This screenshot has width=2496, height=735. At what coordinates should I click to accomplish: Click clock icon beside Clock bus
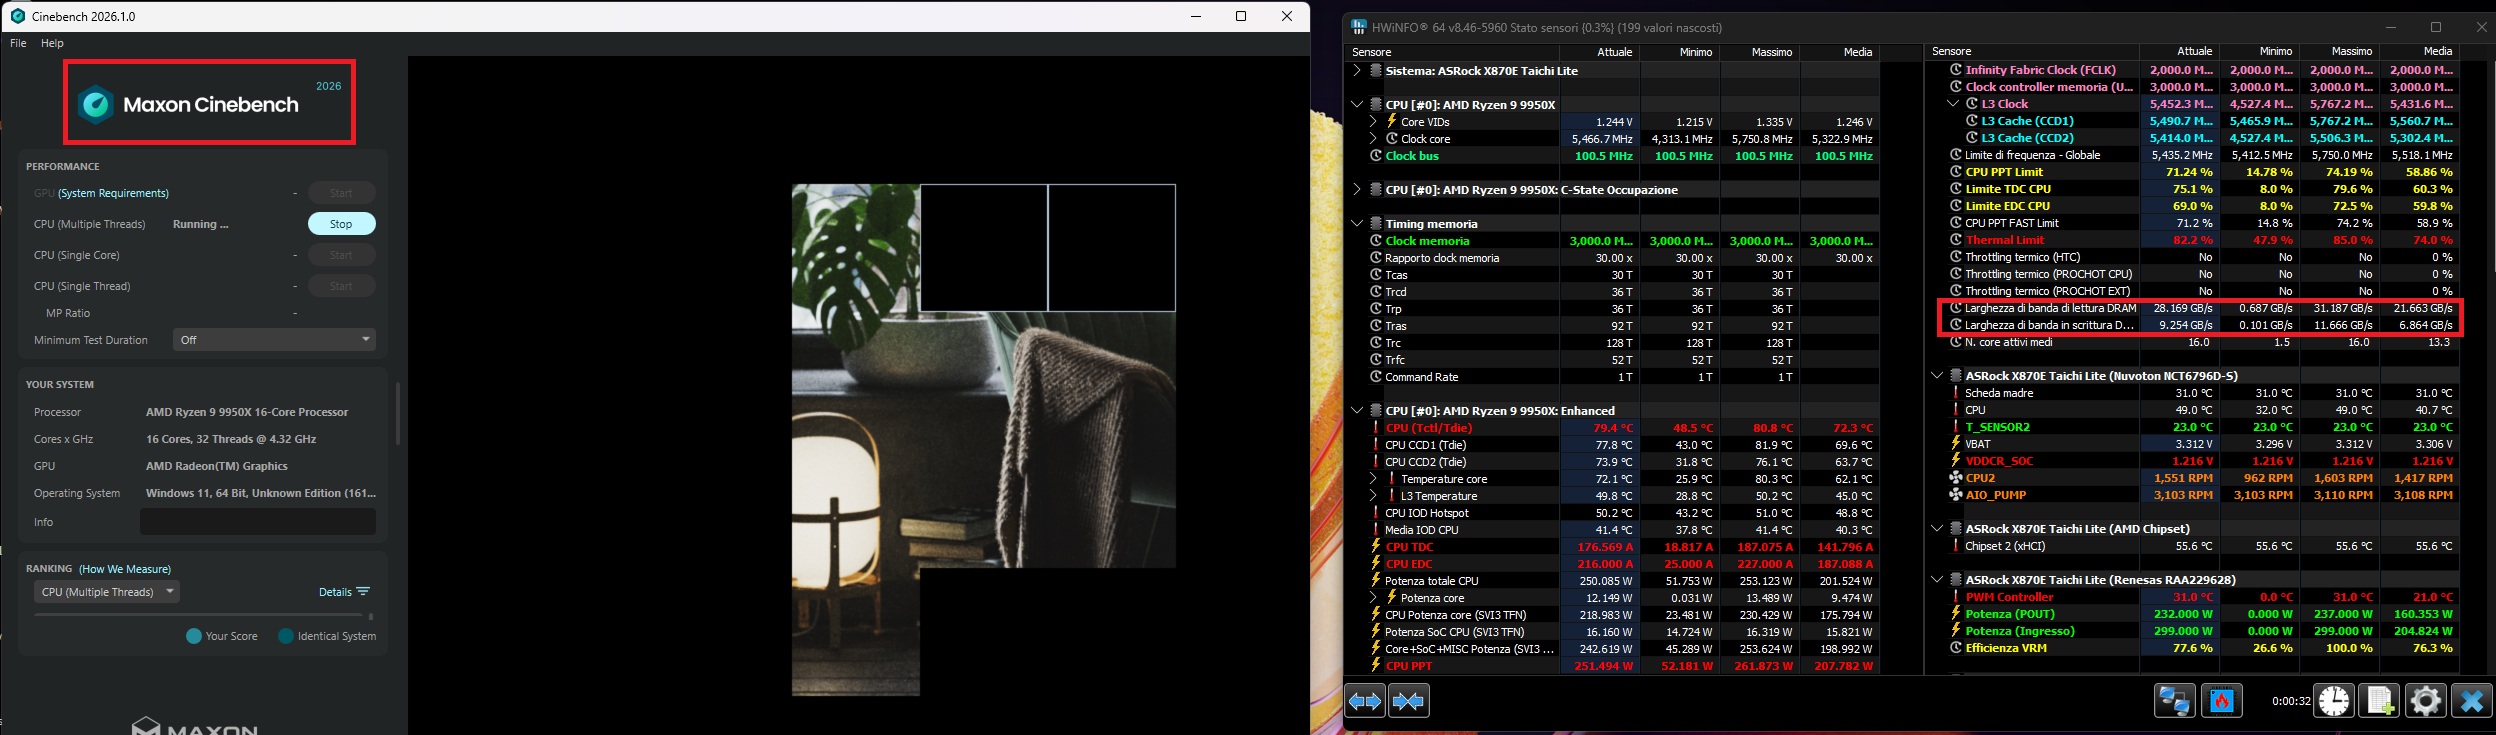[x=1376, y=156]
